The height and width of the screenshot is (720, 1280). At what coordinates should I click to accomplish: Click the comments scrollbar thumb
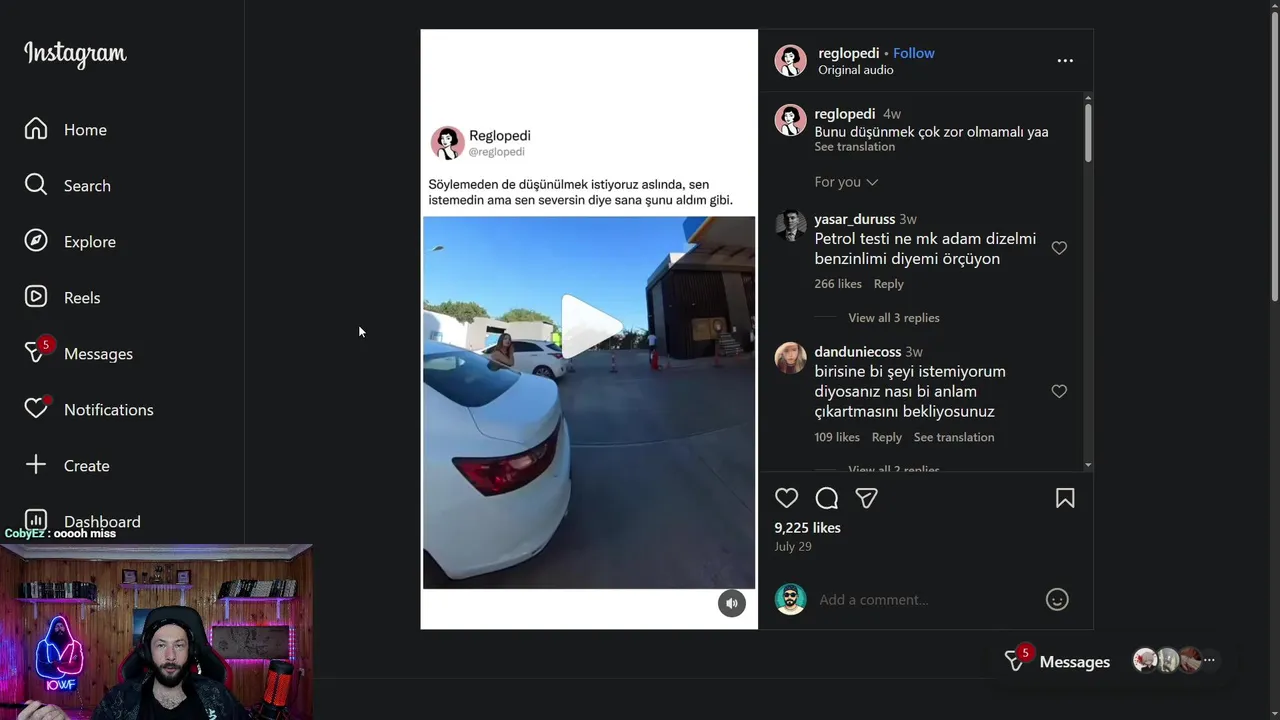(x=1088, y=132)
